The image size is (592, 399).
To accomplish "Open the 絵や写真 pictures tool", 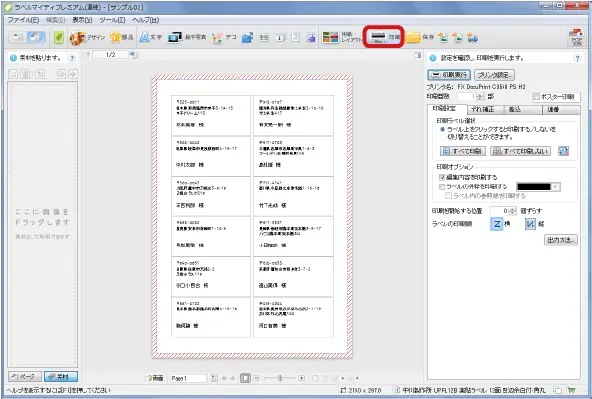I will (187, 37).
